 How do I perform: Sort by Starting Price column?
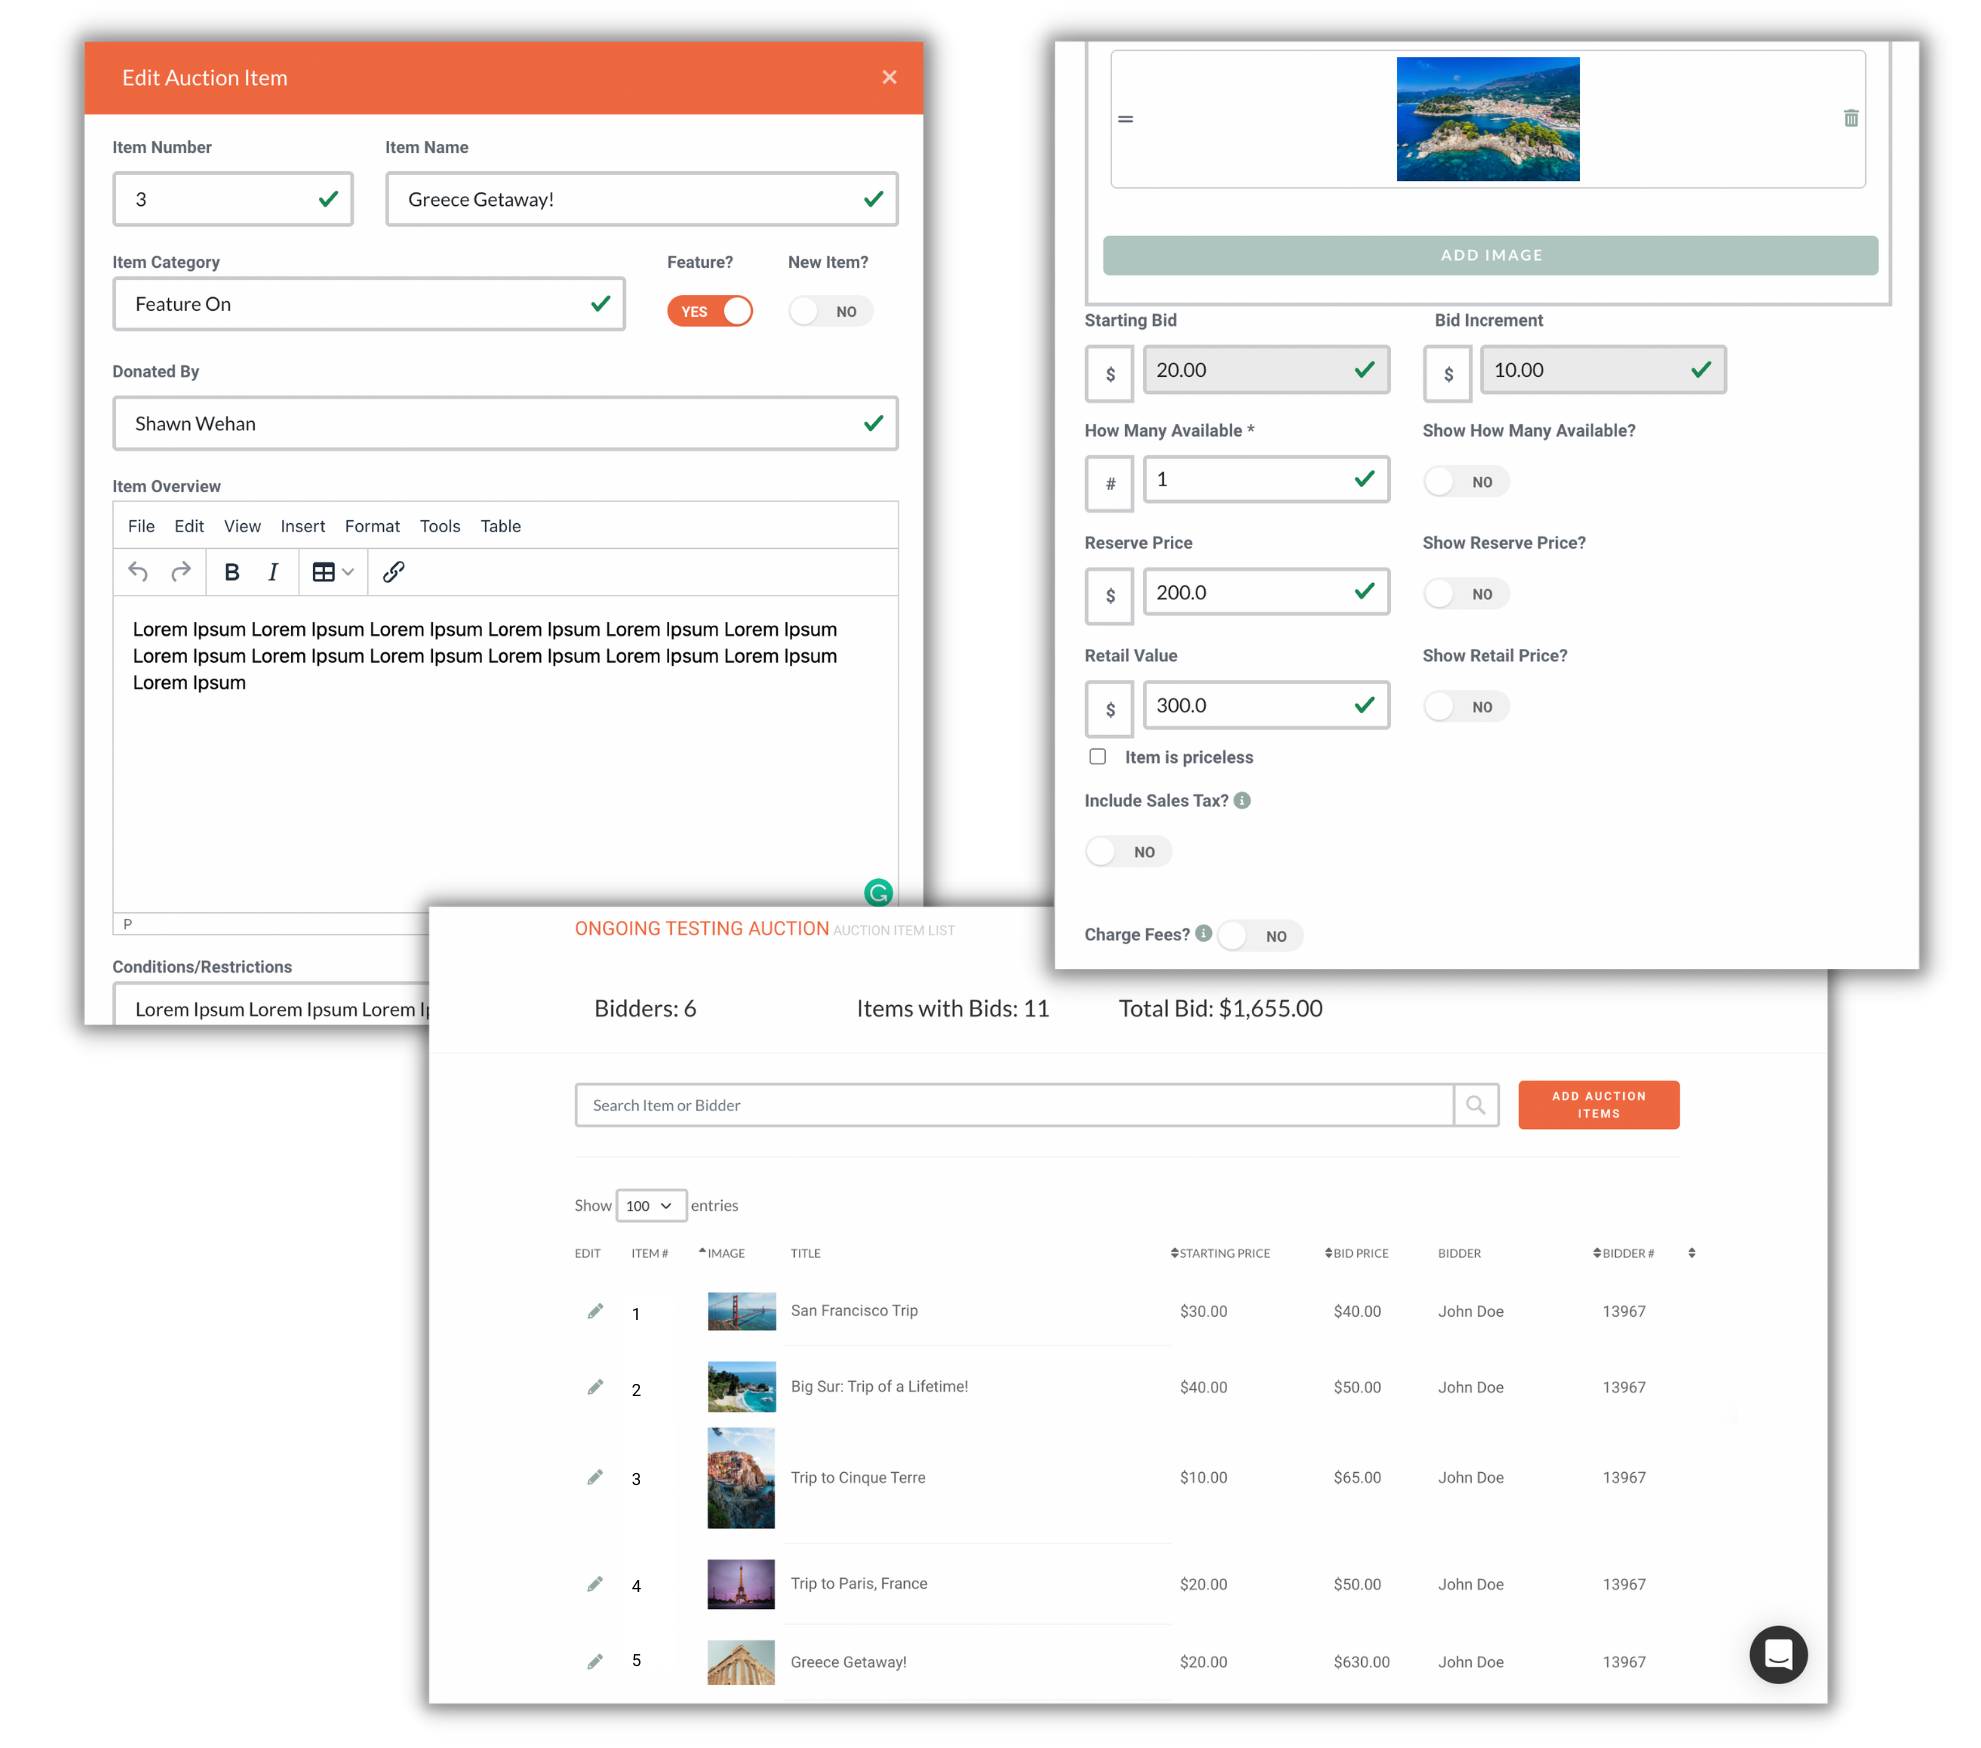point(1220,1253)
